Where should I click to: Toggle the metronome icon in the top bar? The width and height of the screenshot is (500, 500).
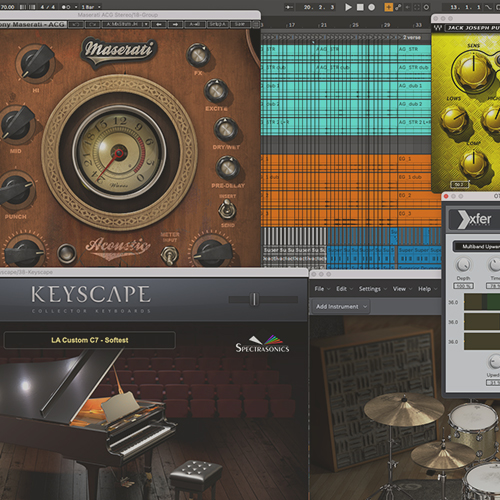[66, 7]
